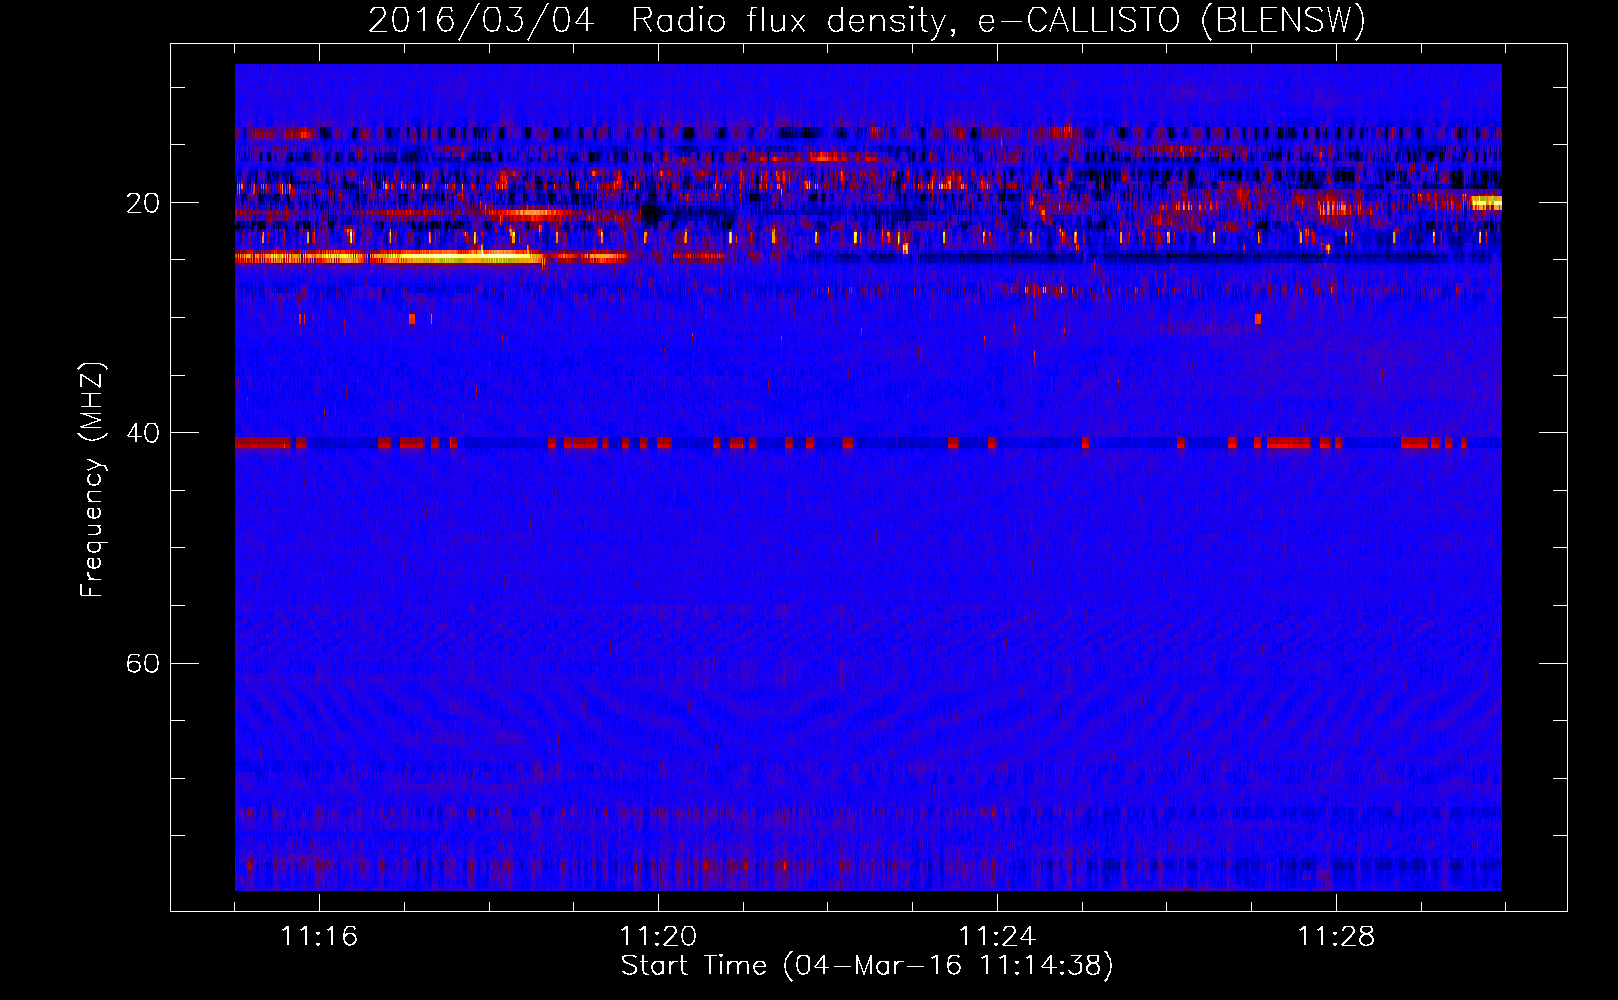
Task: Click the 11:16 time tick label
Action: click(319, 936)
